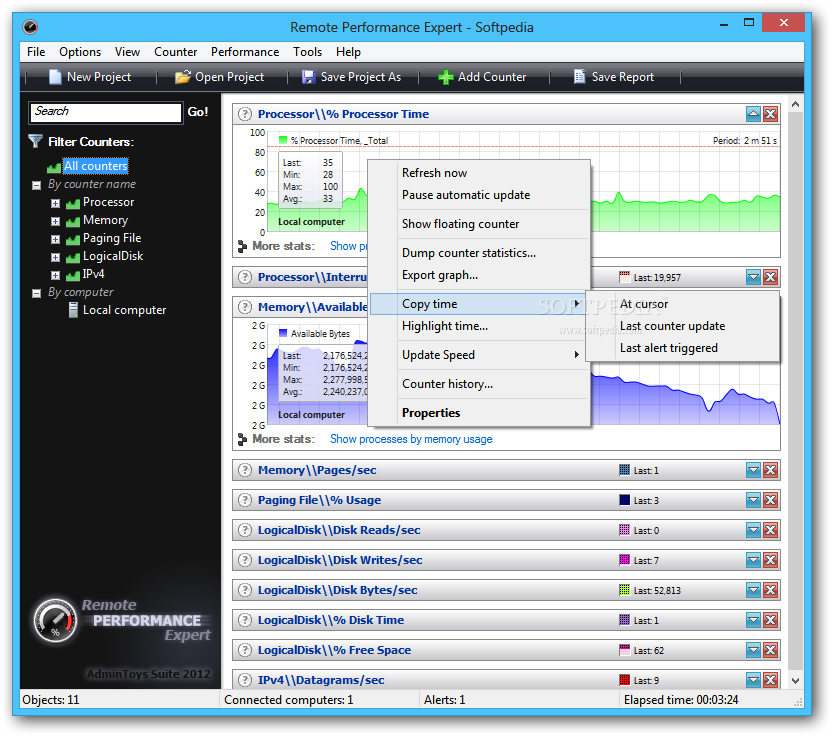
Task: Select All counters filter
Action: (96, 166)
